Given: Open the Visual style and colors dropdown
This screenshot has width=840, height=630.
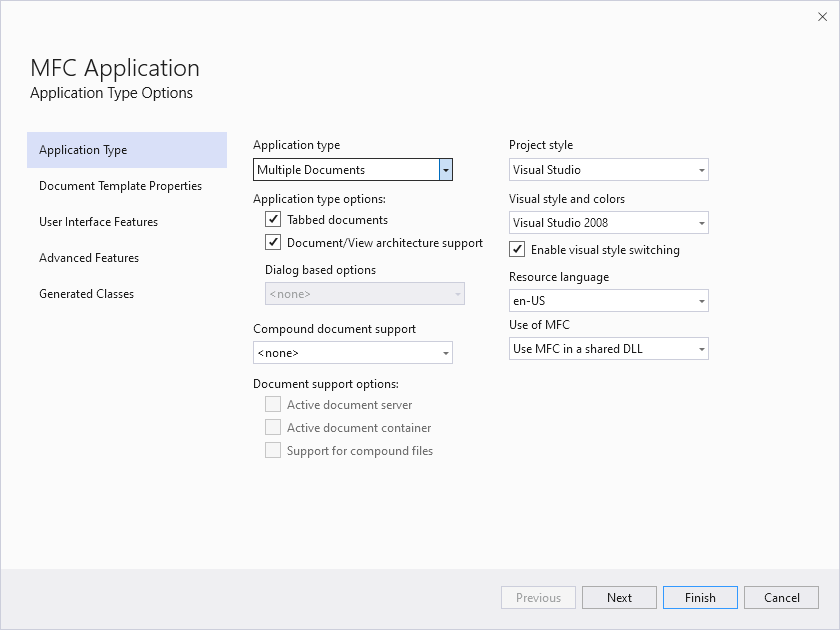Looking at the screenshot, I should [x=608, y=222].
